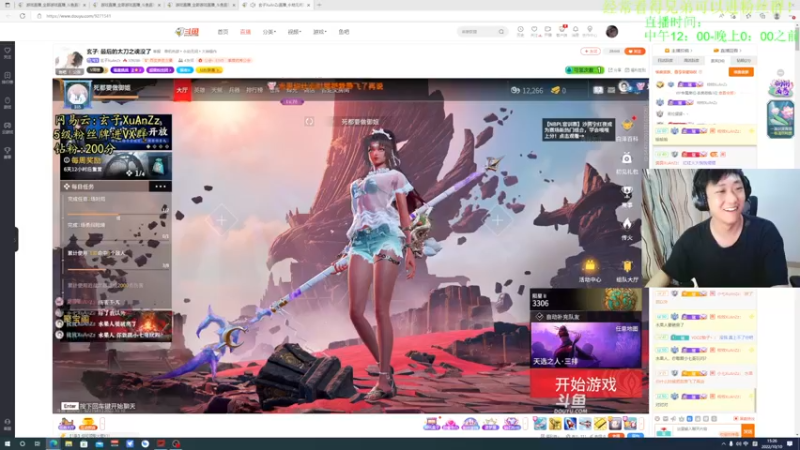The width and height of the screenshot is (800, 450).
Task: Go to 首页 home nav item
Action: click(223, 32)
